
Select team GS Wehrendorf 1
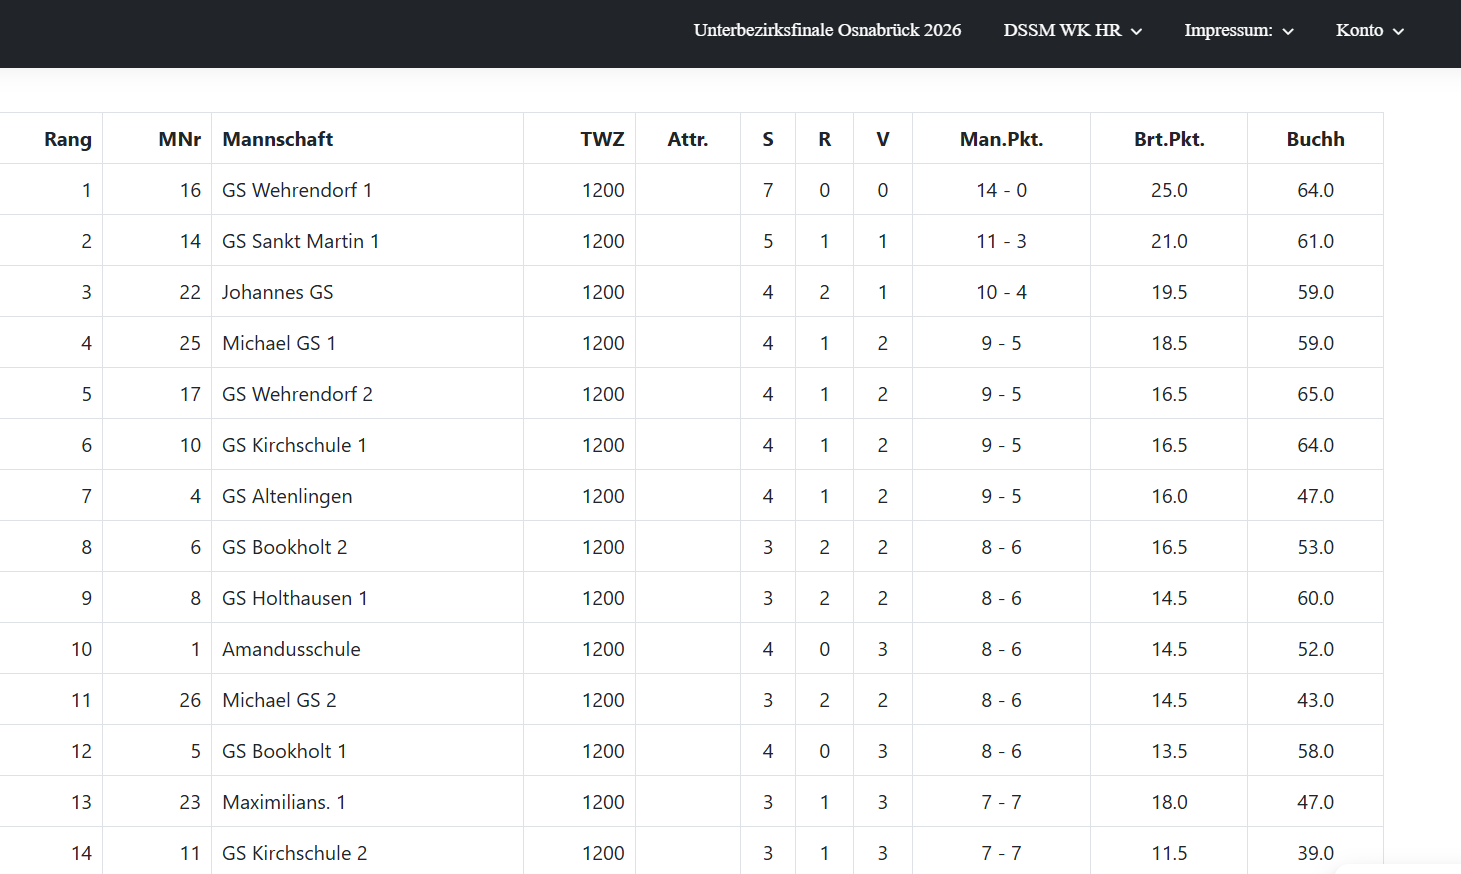[297, 190]
